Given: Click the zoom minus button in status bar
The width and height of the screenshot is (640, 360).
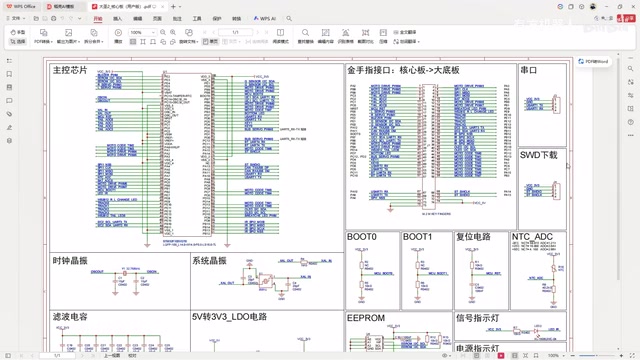Looking at the screenshot, I should (572, 356).
